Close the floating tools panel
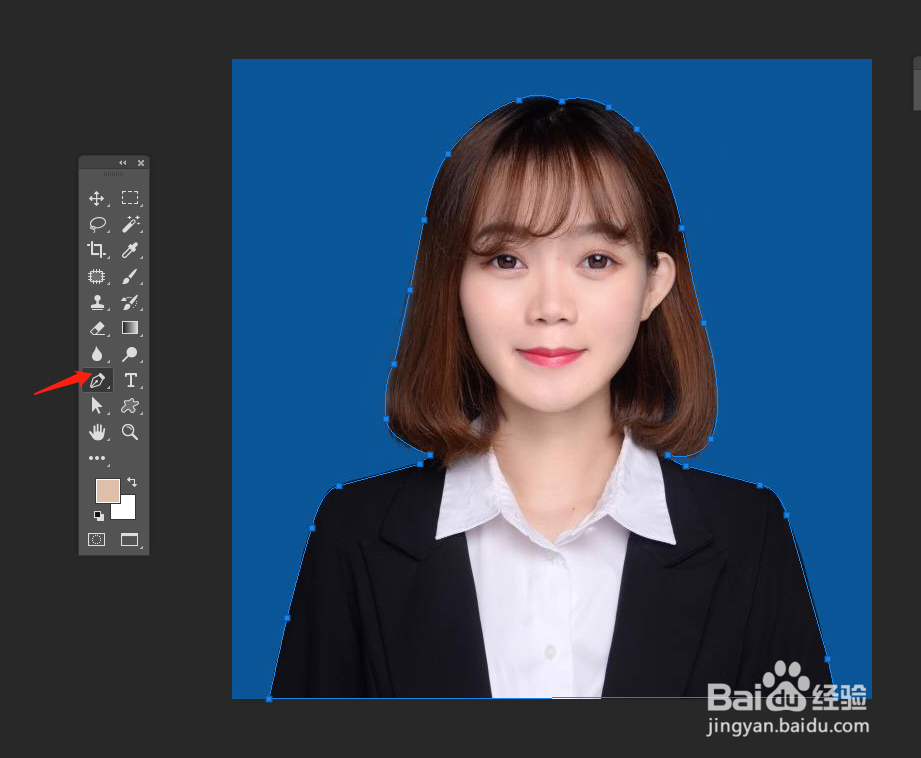 141,163
